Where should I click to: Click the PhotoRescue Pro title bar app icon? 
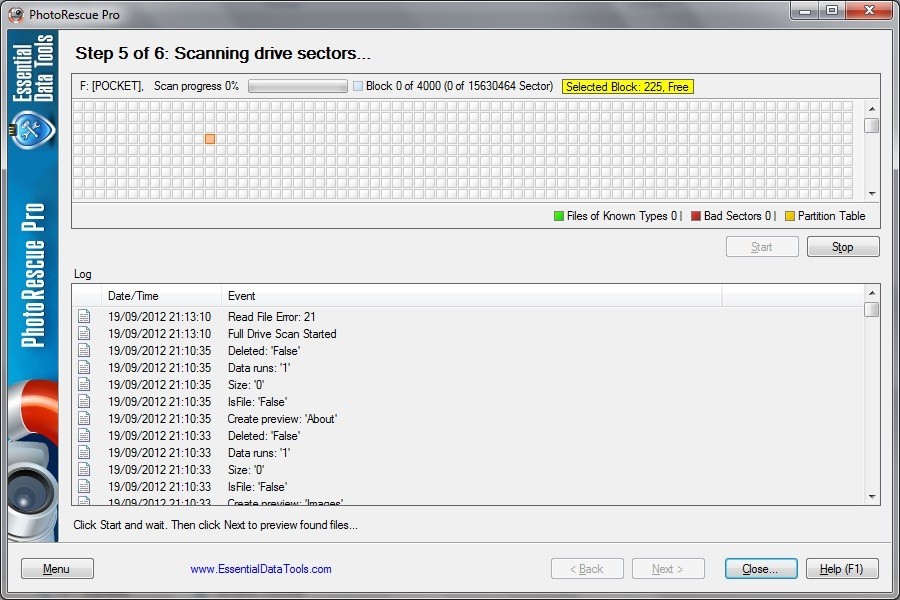(x=16, y=14)
